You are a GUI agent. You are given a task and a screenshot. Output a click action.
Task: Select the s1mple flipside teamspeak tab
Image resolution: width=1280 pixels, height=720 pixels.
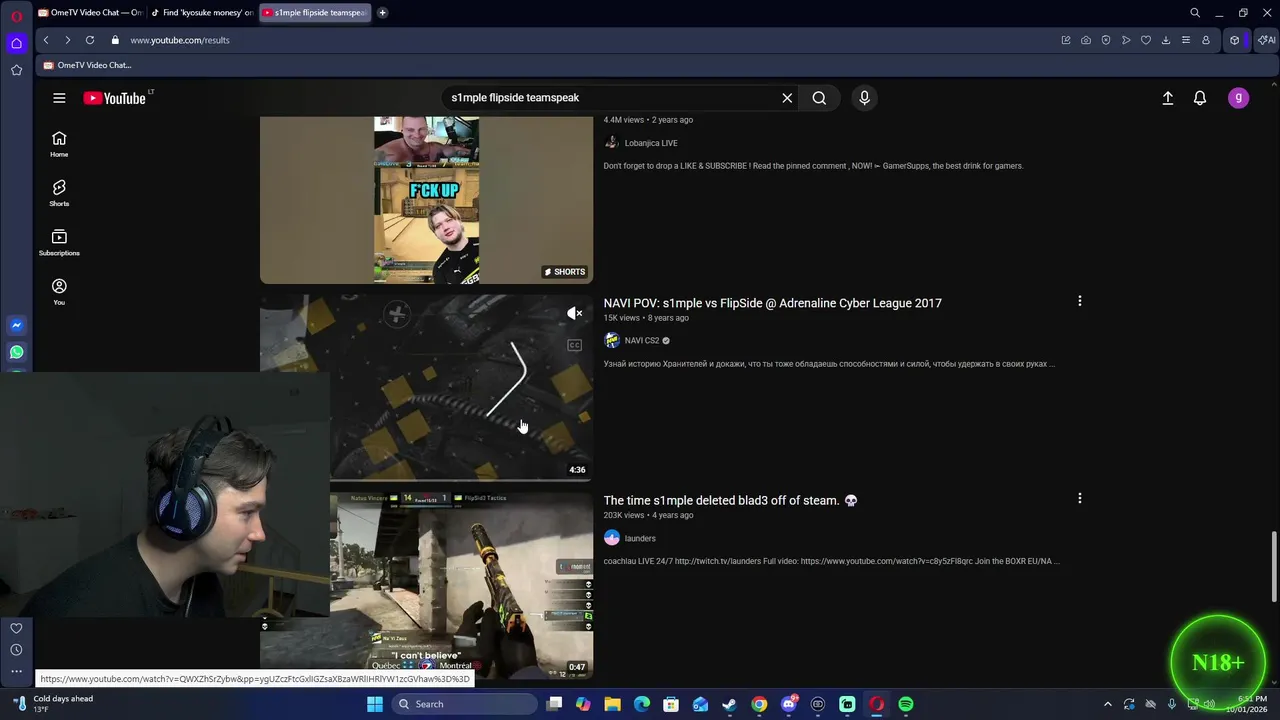pos(315,13)
